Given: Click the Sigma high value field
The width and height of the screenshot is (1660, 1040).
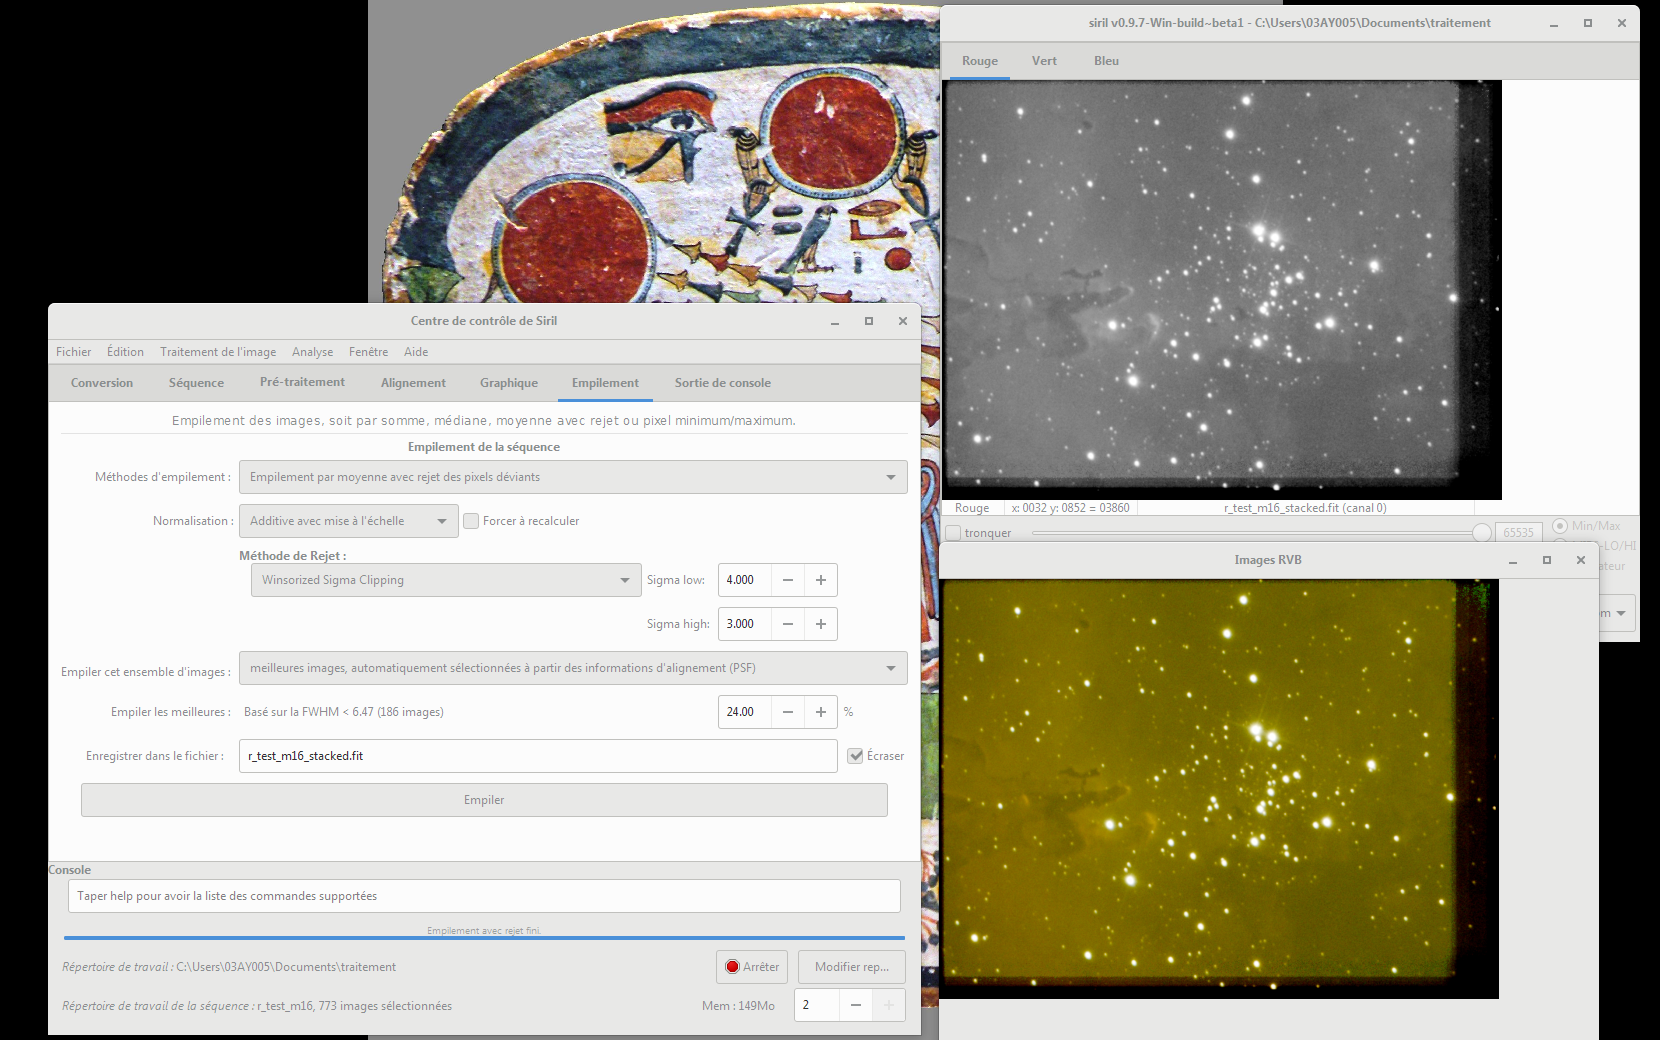Looking at the screenshot, I should click(745, 624).
